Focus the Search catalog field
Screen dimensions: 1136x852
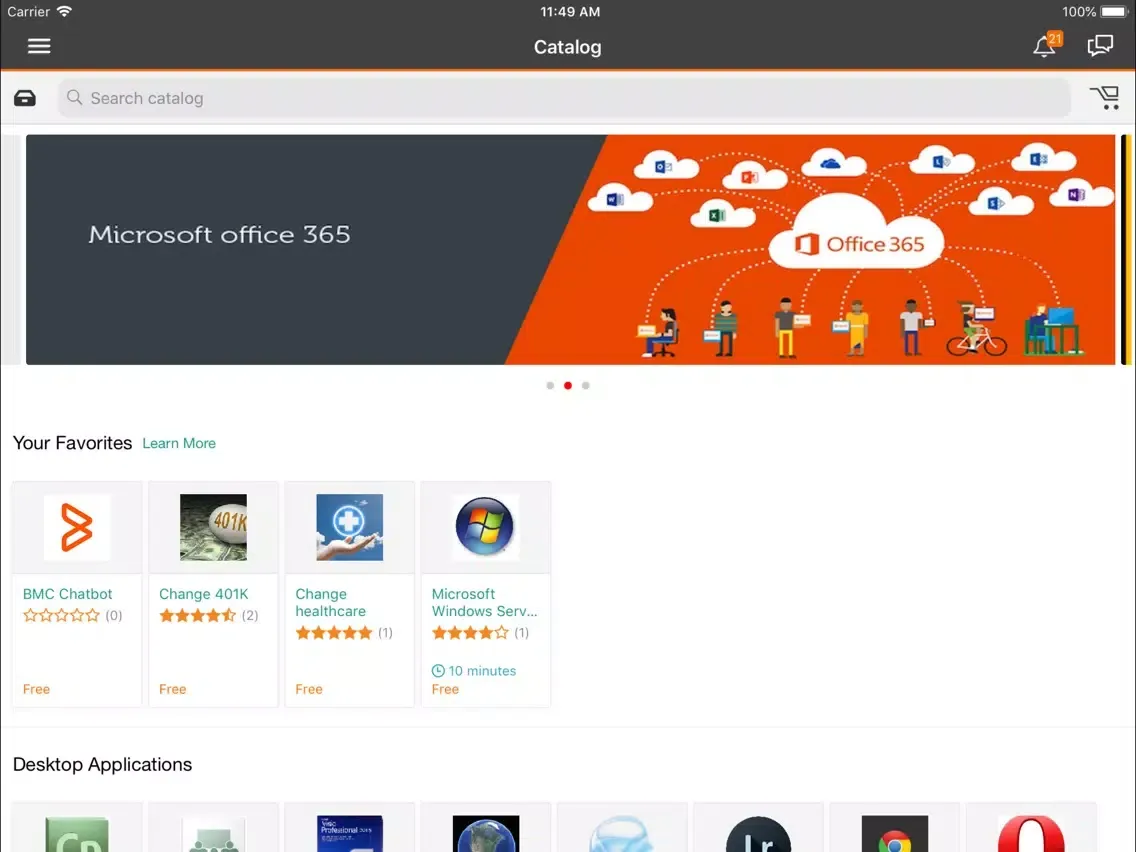(x=564, y=98)
